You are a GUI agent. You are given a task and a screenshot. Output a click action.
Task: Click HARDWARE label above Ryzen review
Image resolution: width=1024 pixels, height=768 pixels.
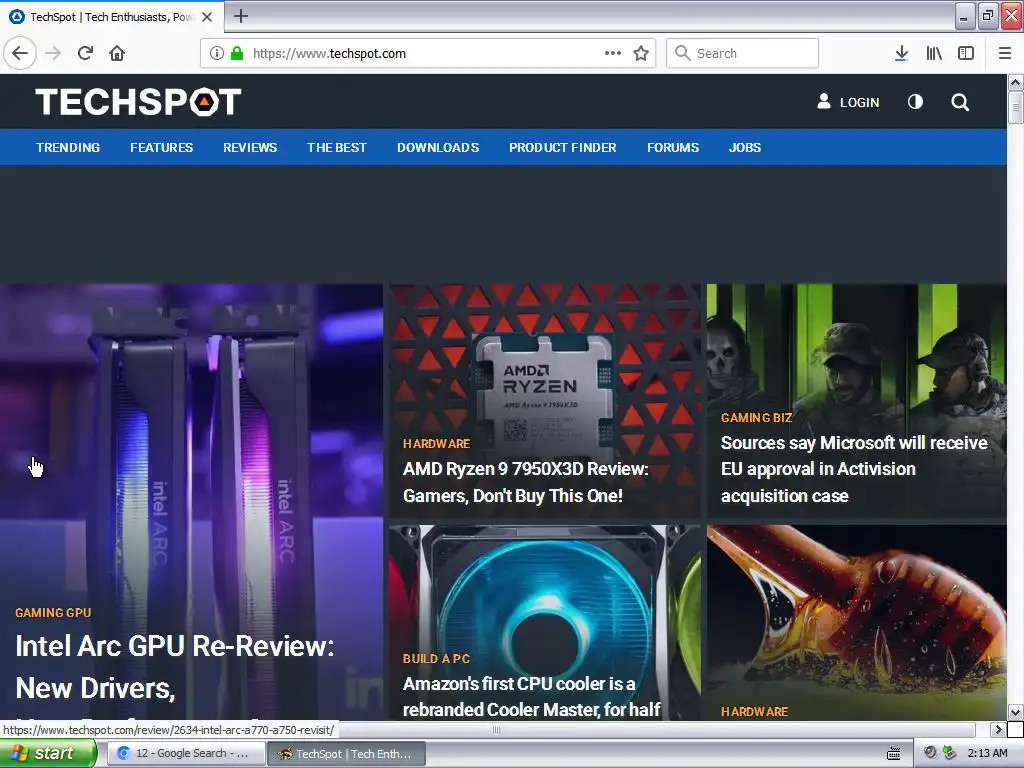[436, 443]
